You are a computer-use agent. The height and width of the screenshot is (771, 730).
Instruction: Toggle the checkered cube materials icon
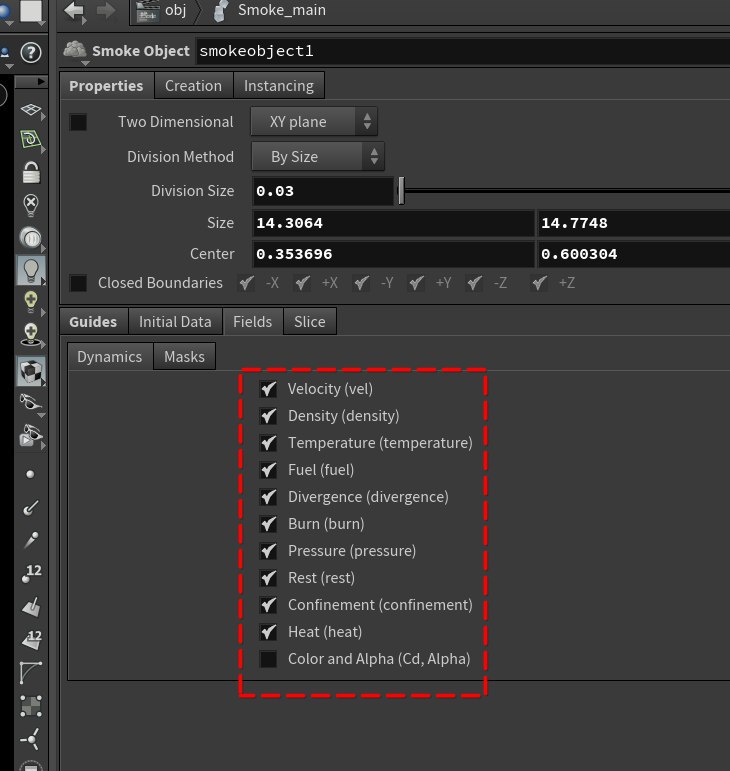click(x=31, y=371)
